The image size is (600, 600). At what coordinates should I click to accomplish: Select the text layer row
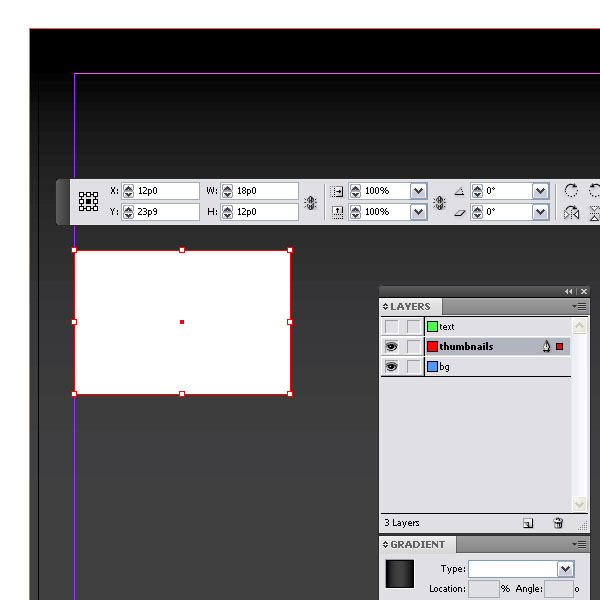coord(498,326)
